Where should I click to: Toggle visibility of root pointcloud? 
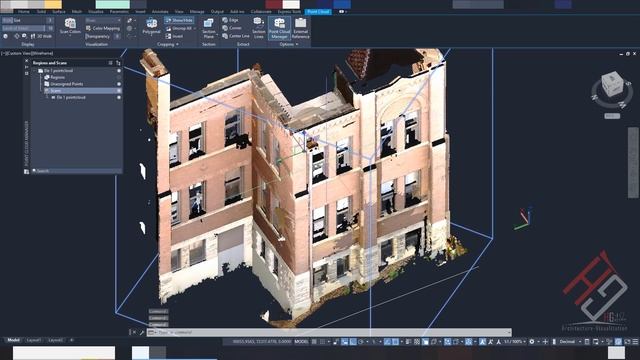pyautogui.click(x=119, y=71)
